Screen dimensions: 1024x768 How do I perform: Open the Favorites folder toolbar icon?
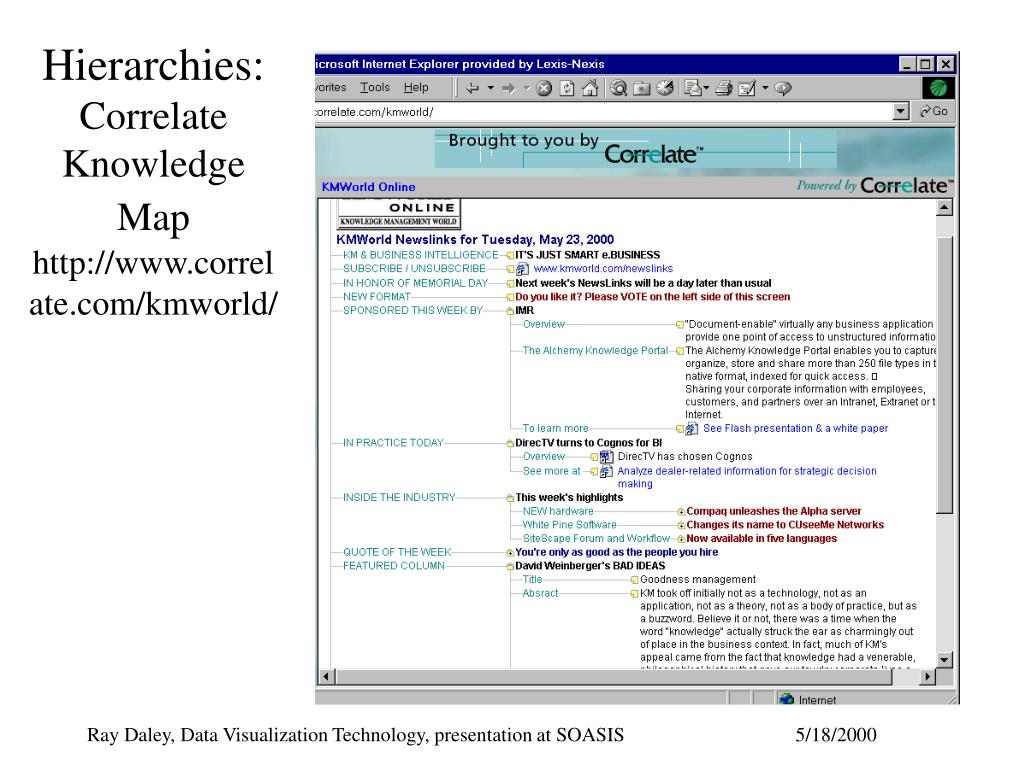(x=642, y=88)
